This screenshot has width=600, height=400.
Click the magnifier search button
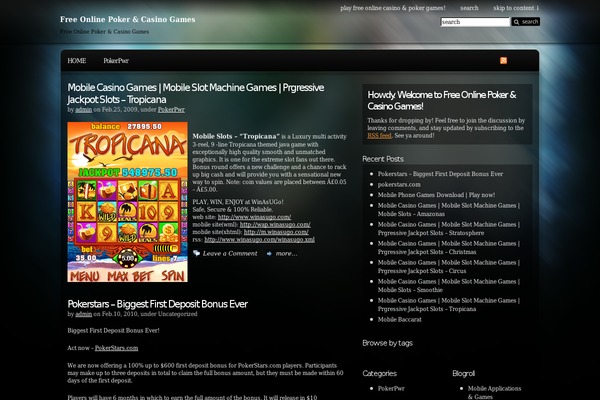pos(526,22)
